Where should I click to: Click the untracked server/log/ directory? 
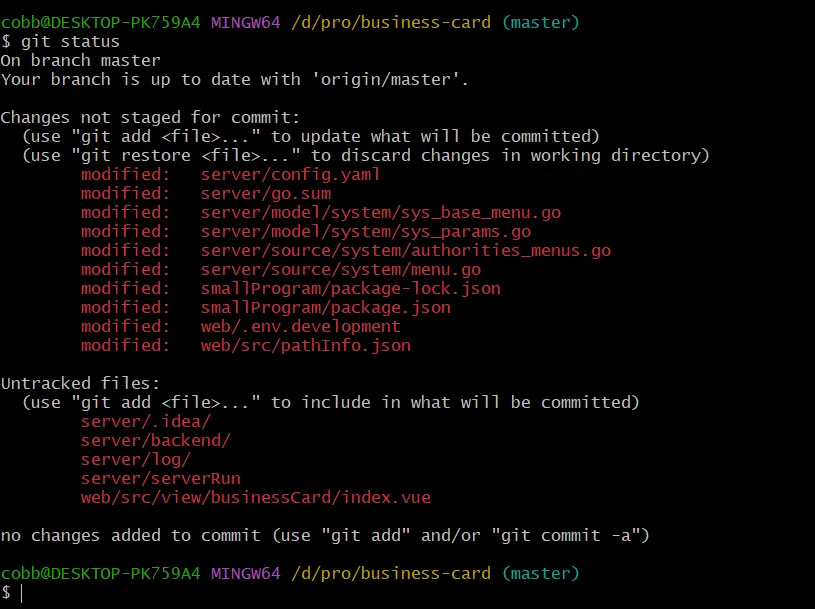point(135,459)
